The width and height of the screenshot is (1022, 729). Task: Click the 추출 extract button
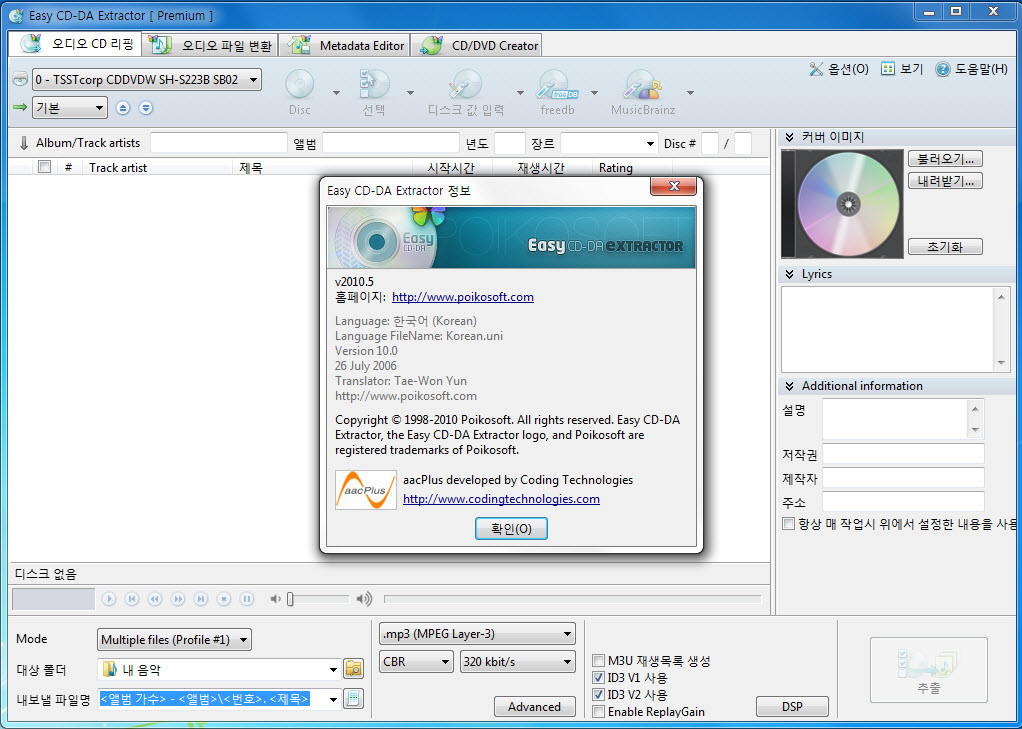point(929,670)
